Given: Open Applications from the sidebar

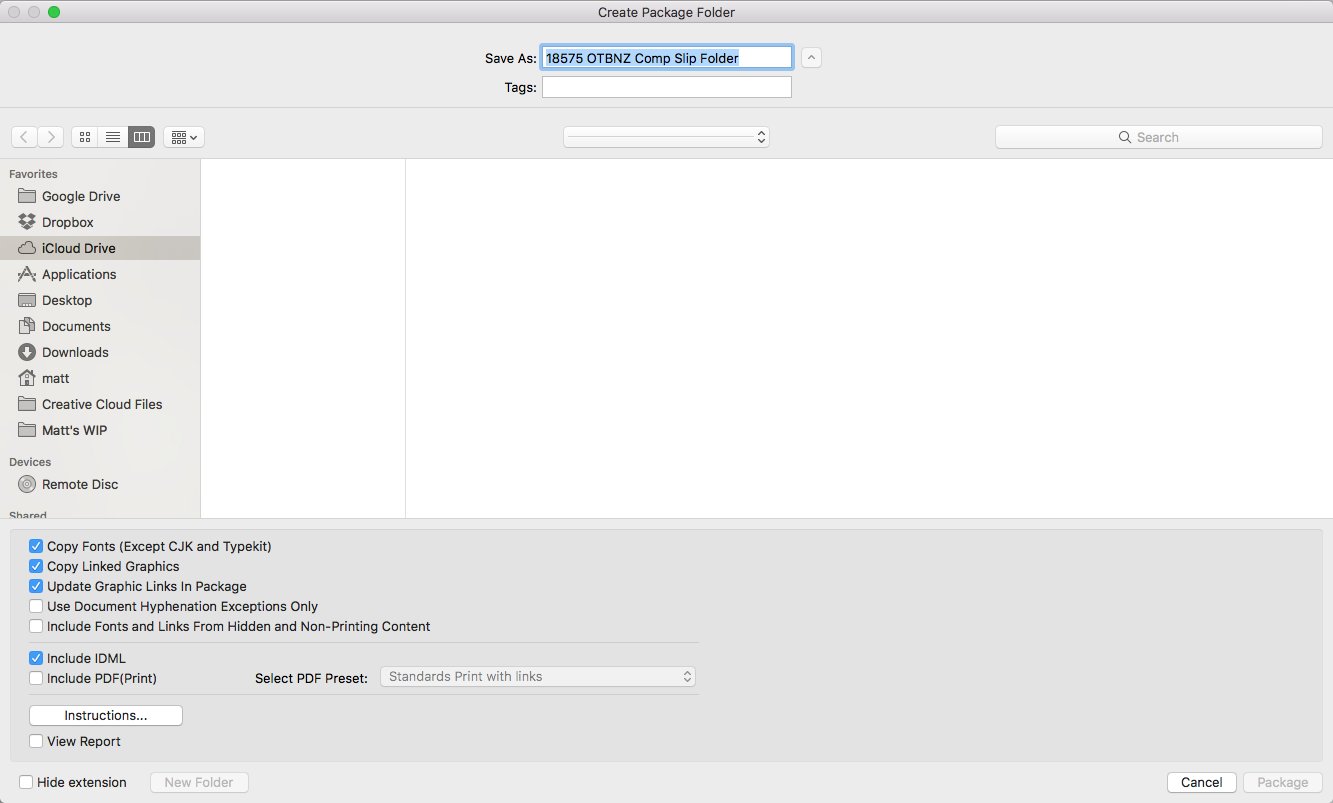Looking at the screenshot, I should pyautogui.click(x=100, y=274).
